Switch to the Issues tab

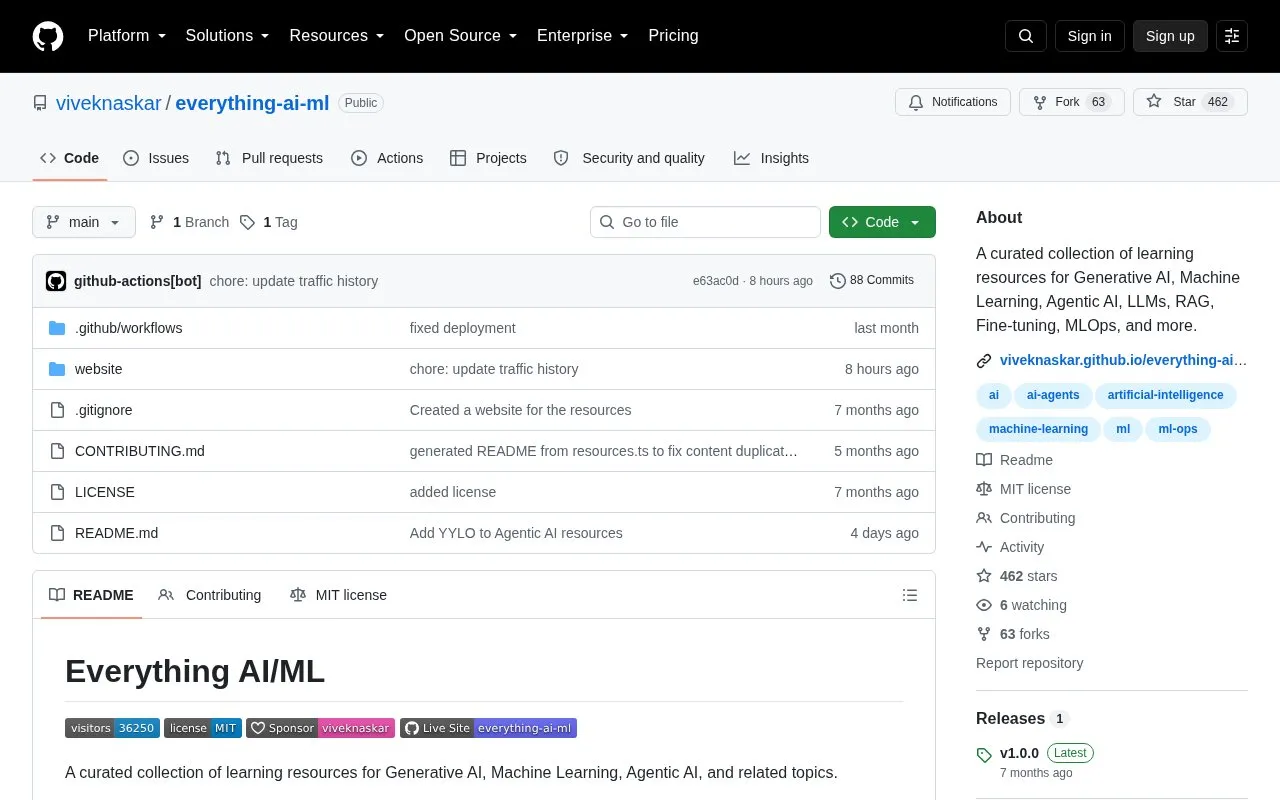[156, 158]
